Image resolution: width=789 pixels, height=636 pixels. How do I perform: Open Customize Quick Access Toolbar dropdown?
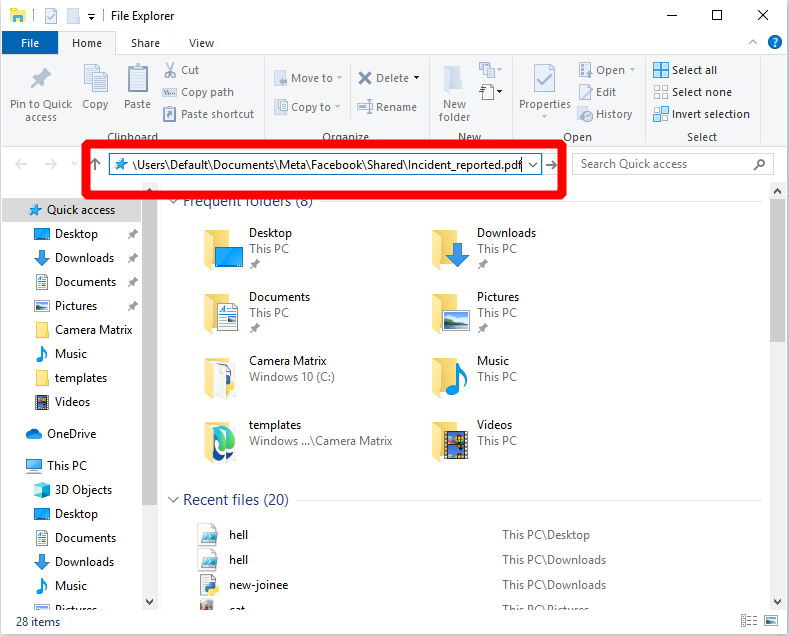tap(91, 17)
